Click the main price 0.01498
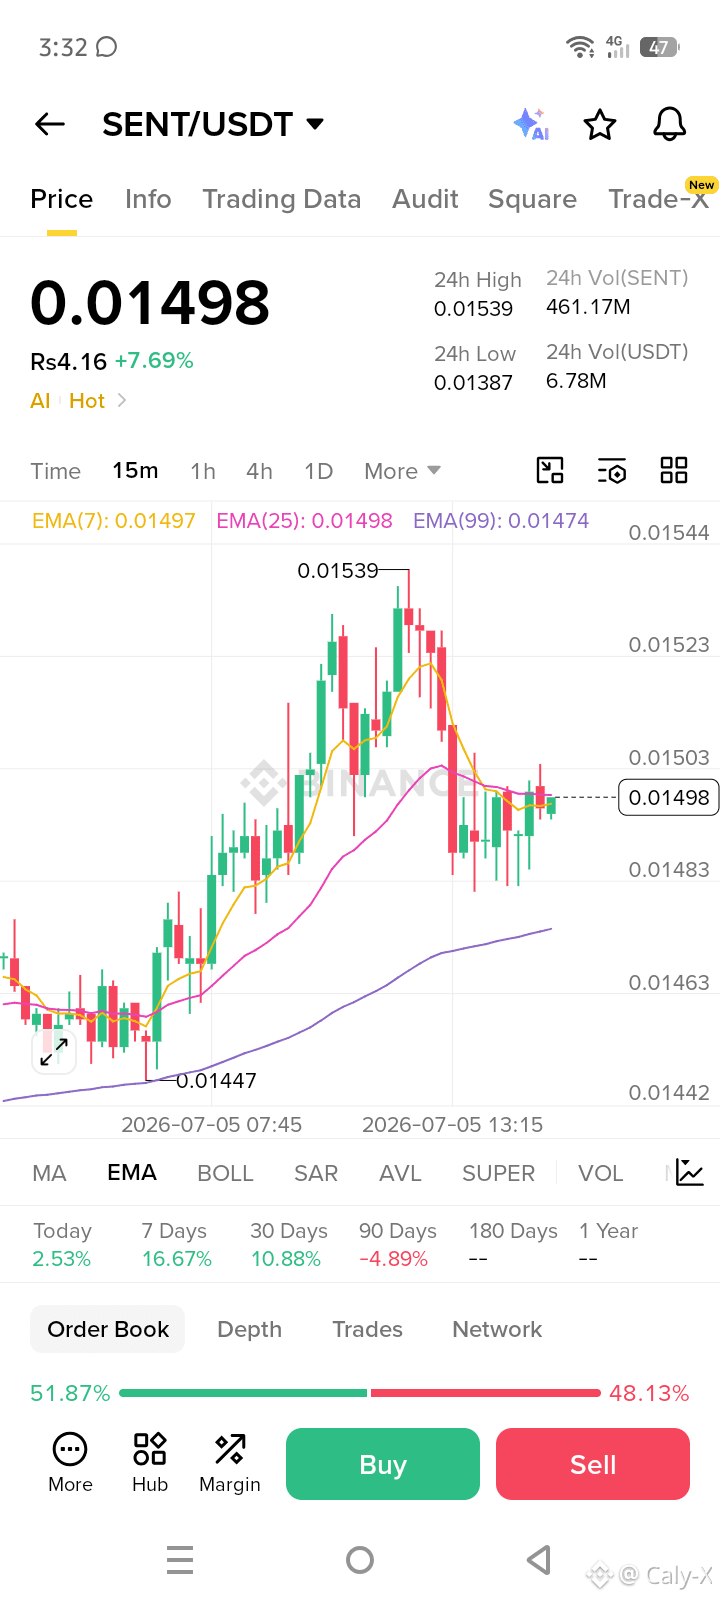This screenshot has width=720, height=1600. click(150, 302)
